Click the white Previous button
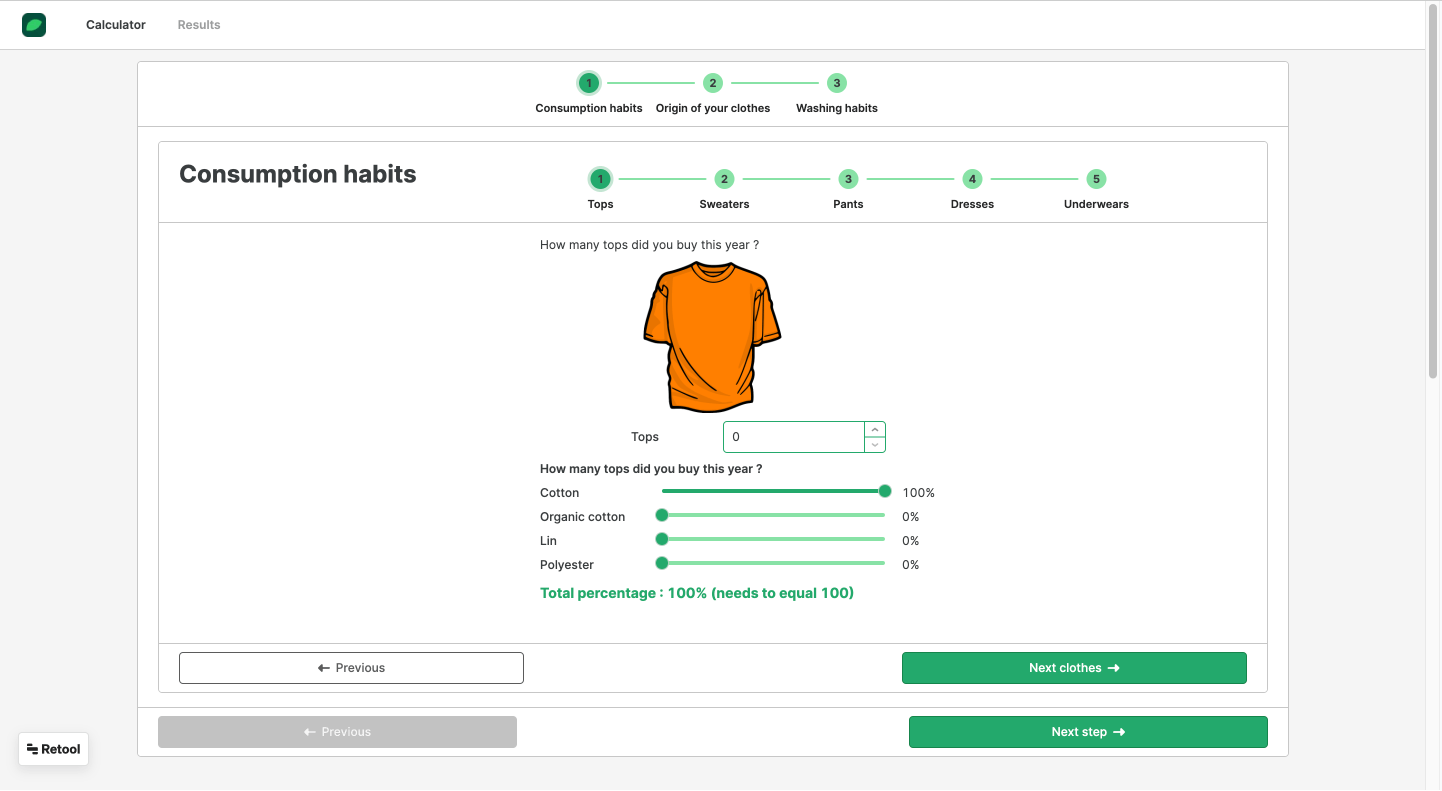 tap(351, 668)
